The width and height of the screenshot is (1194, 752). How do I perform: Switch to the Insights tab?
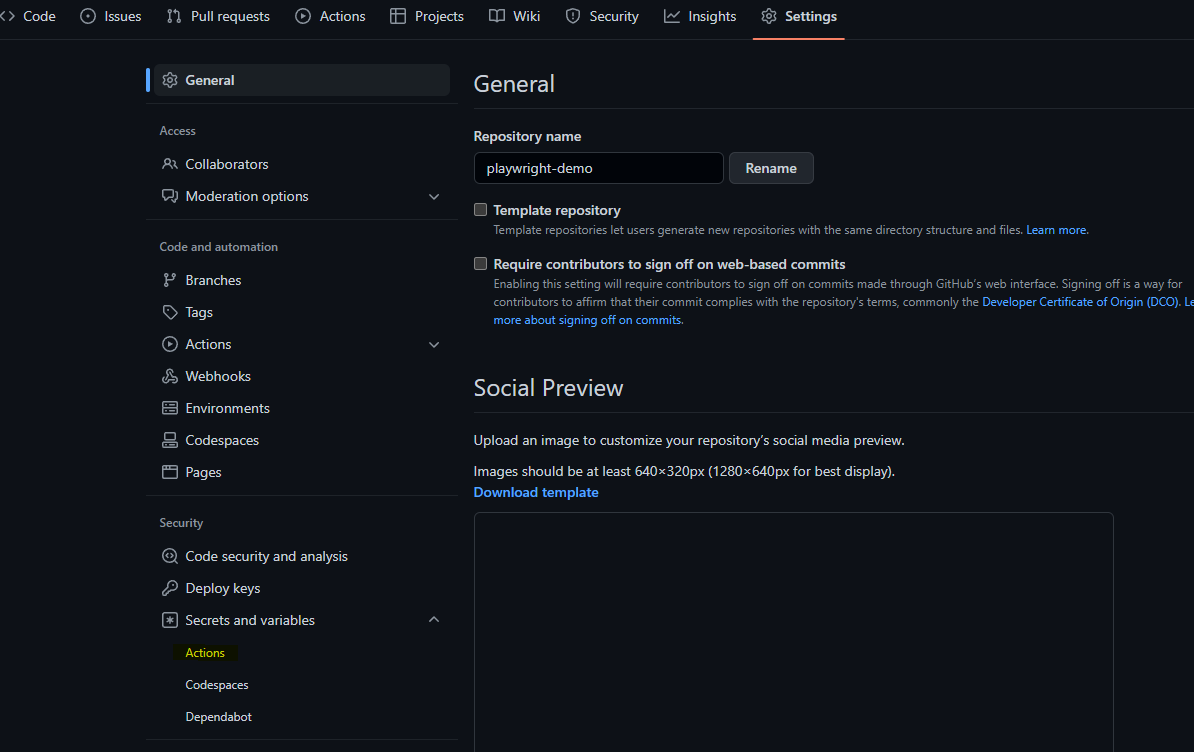coord(701,16)
